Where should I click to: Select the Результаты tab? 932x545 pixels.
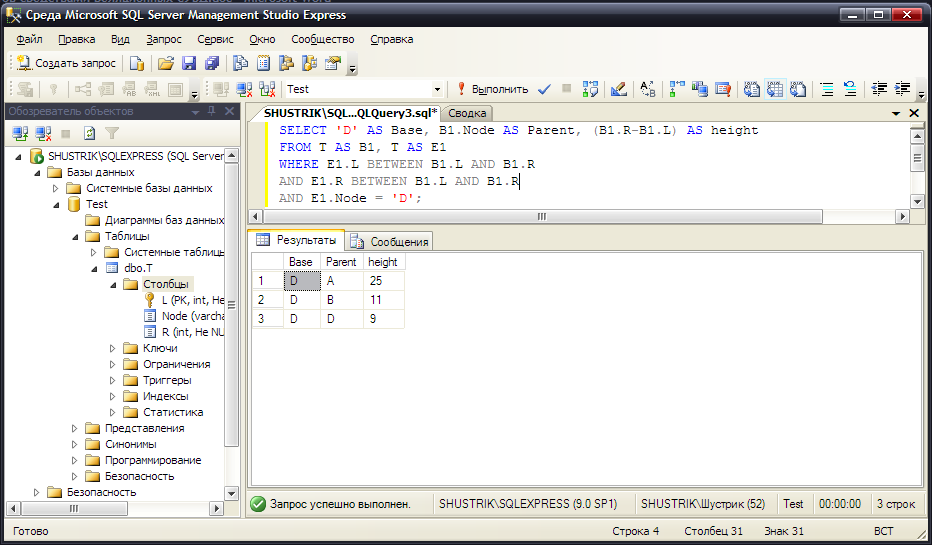[297, 240]
